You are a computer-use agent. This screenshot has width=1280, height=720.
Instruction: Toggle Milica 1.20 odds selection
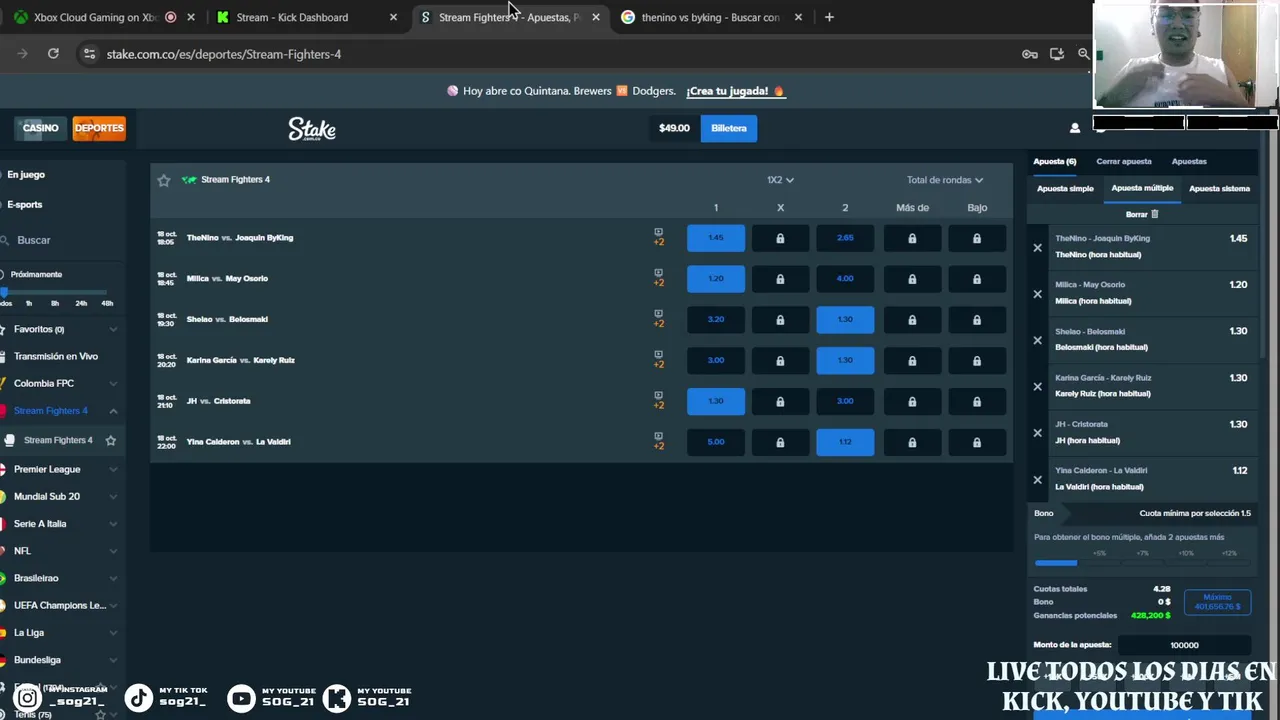click(x=716, y=279)
